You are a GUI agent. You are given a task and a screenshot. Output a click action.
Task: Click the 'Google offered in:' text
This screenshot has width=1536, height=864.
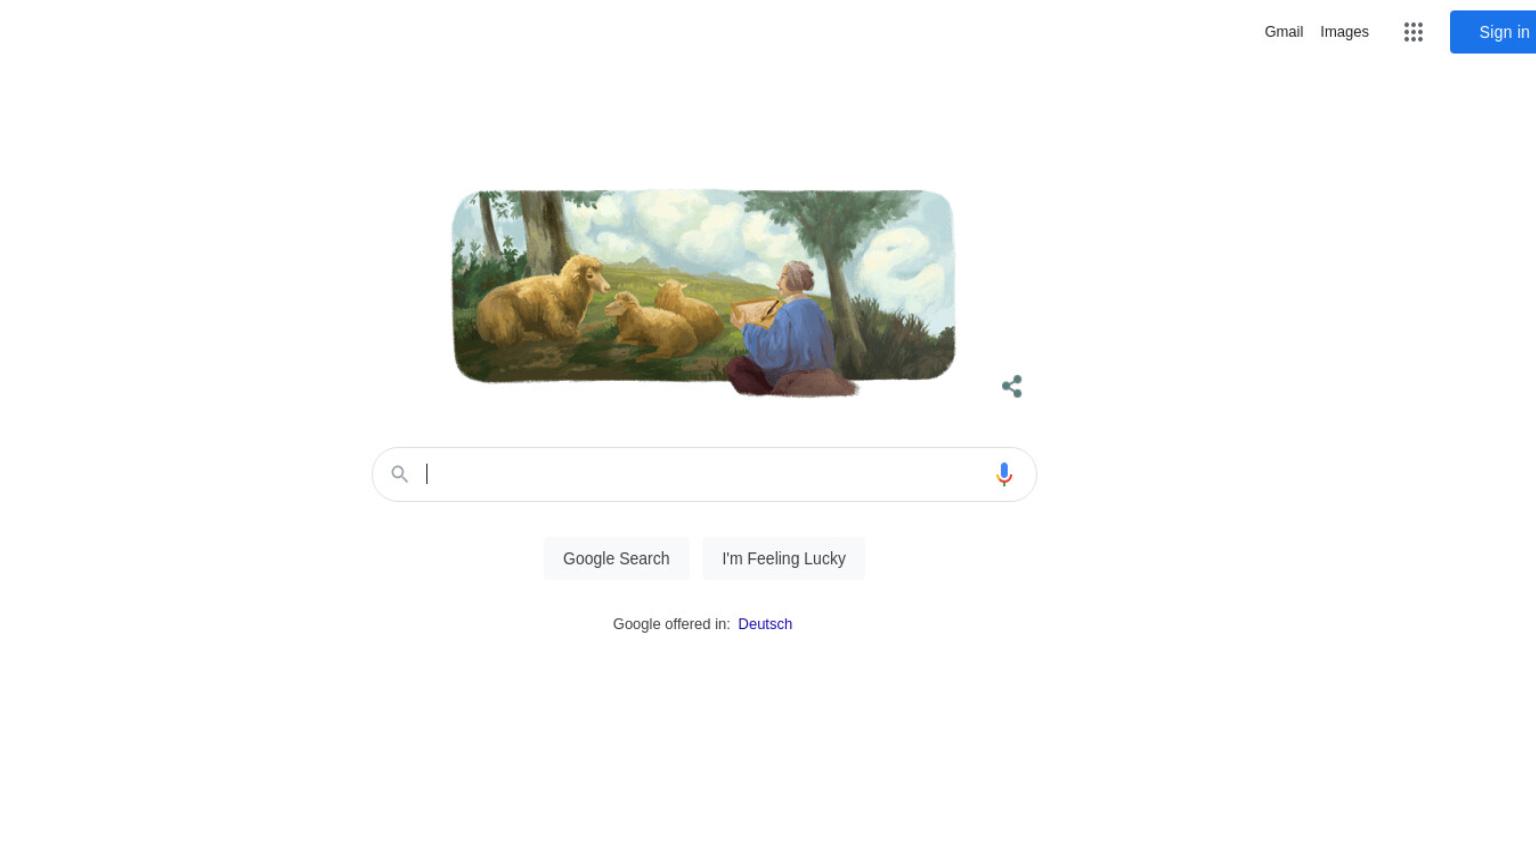(x=671, y=624)
